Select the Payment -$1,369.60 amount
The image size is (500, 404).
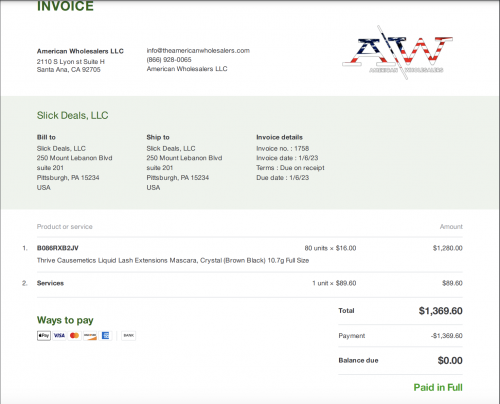[447, 336]
